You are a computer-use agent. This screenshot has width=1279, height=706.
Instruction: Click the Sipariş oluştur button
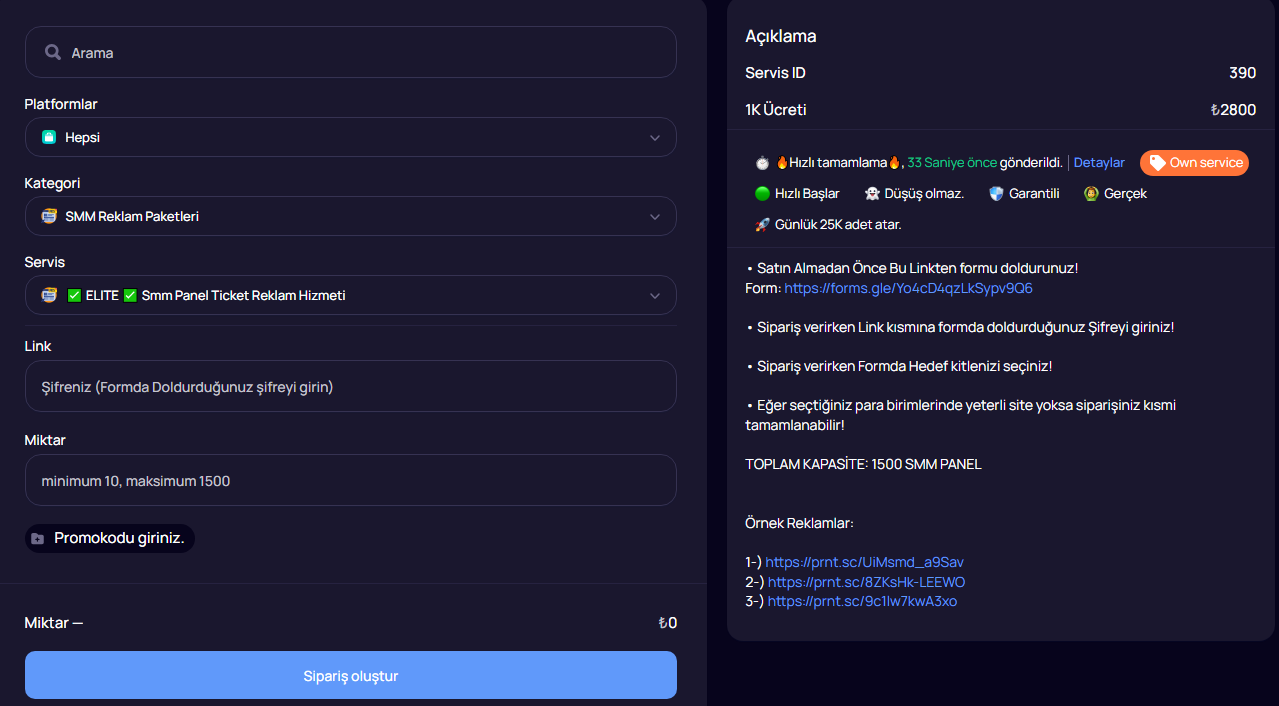351,675
